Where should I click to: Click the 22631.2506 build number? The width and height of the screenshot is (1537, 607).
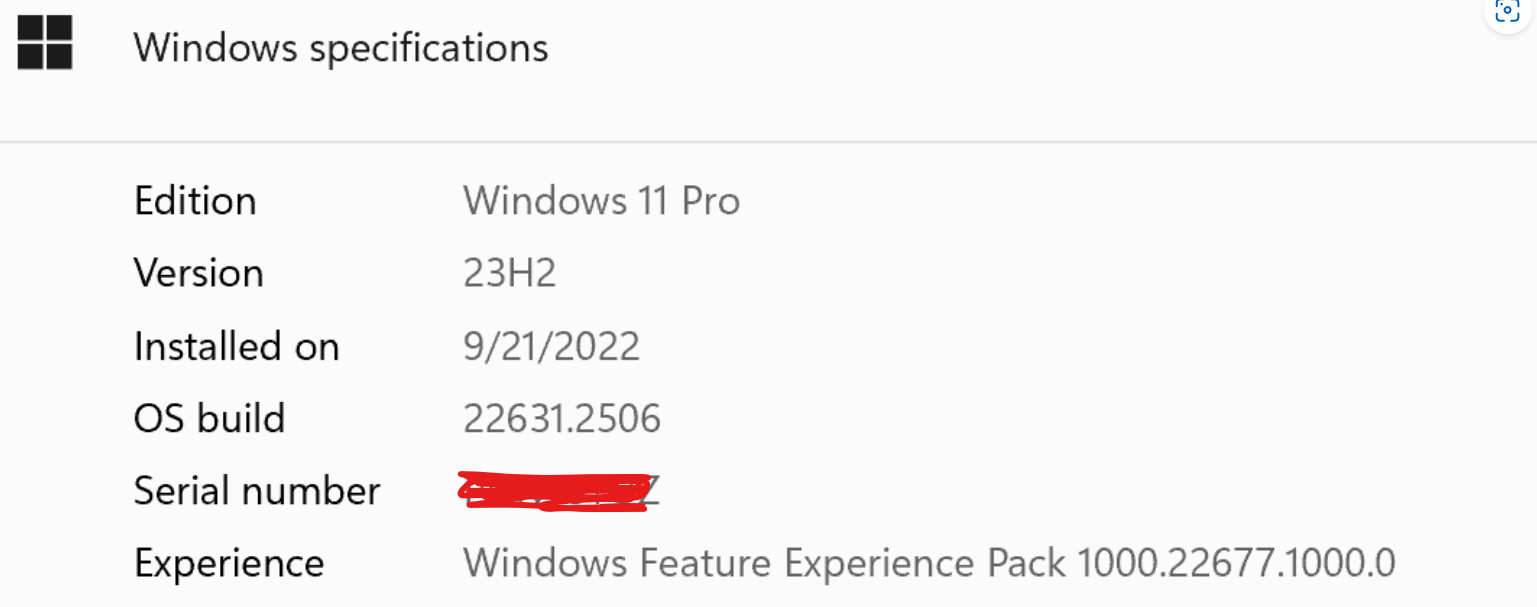click(x=562, y=418)
